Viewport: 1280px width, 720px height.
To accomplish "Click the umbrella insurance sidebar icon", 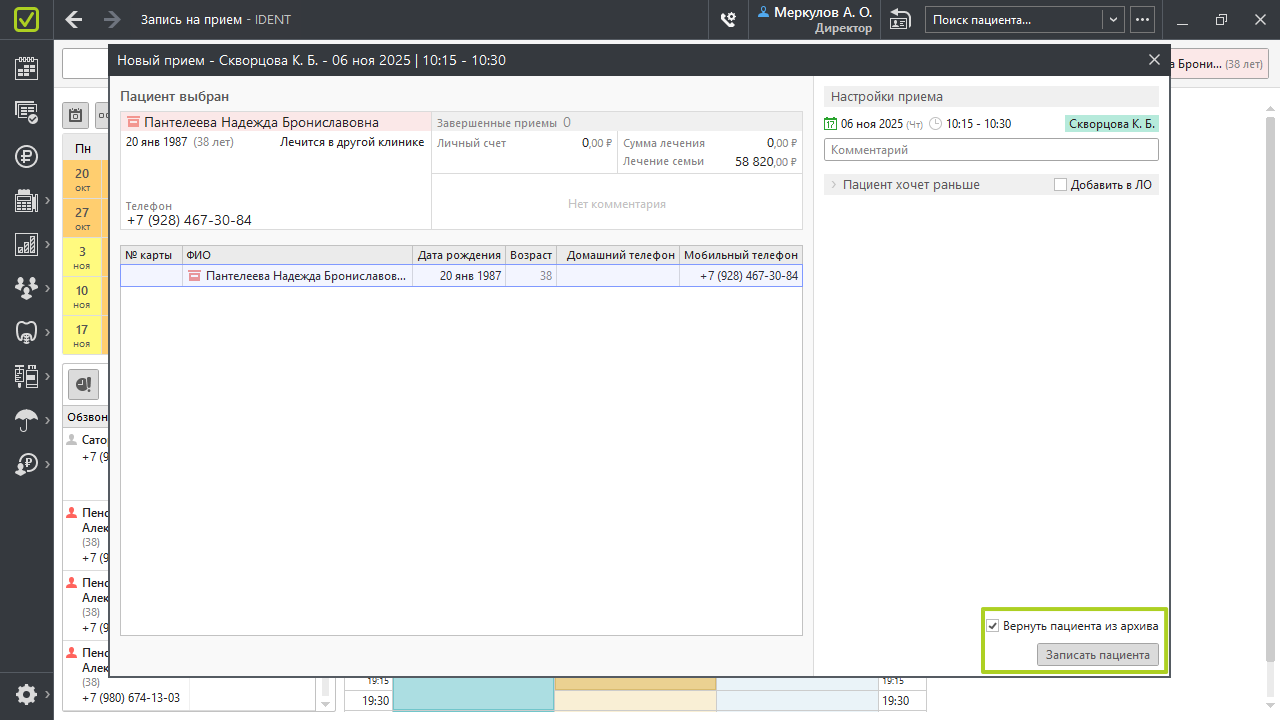I will pyautogui.click(x=26, y=420).
